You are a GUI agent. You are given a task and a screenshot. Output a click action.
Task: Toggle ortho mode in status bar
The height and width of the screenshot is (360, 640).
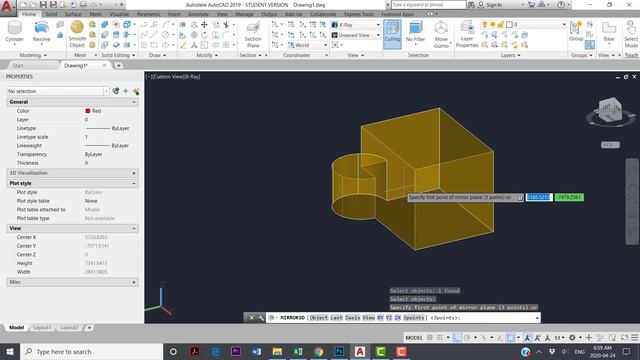[457, 338]
